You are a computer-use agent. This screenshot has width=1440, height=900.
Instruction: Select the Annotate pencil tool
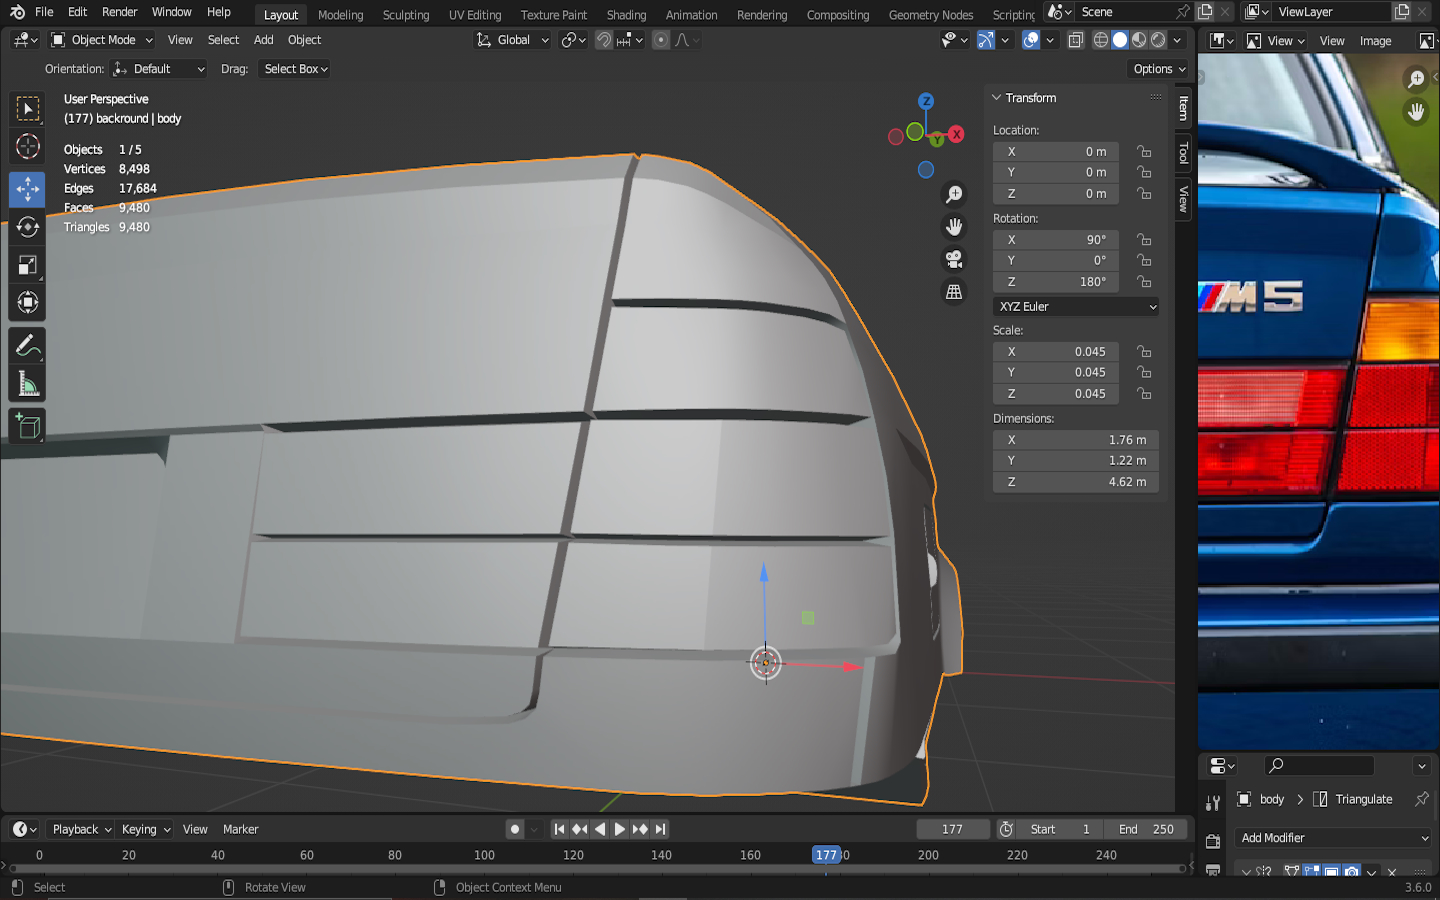[28, 346]
